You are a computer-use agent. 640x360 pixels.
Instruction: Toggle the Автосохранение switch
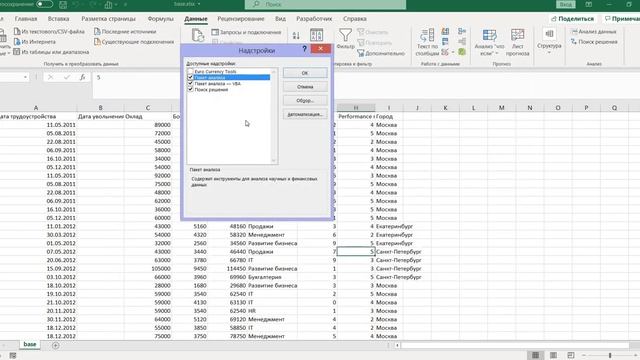click(x=44, y=4)
